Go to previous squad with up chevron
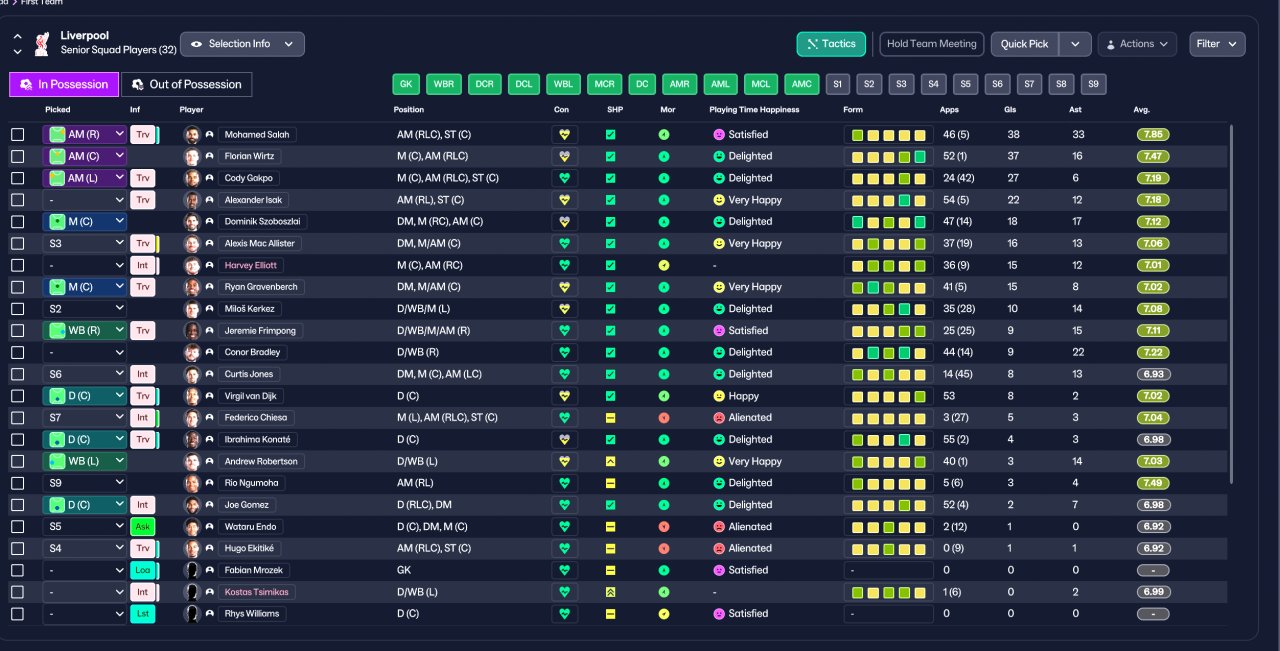The image size is (1280, 651). tap(17, 36)
